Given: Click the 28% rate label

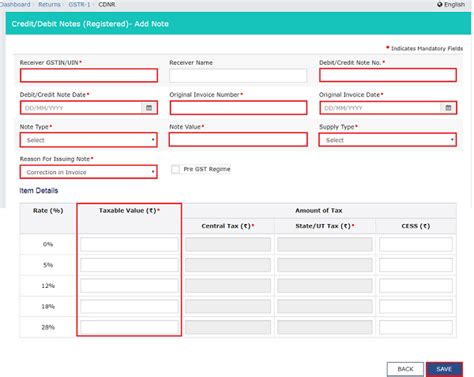Looking at the screenshot, I should [48, 327].
